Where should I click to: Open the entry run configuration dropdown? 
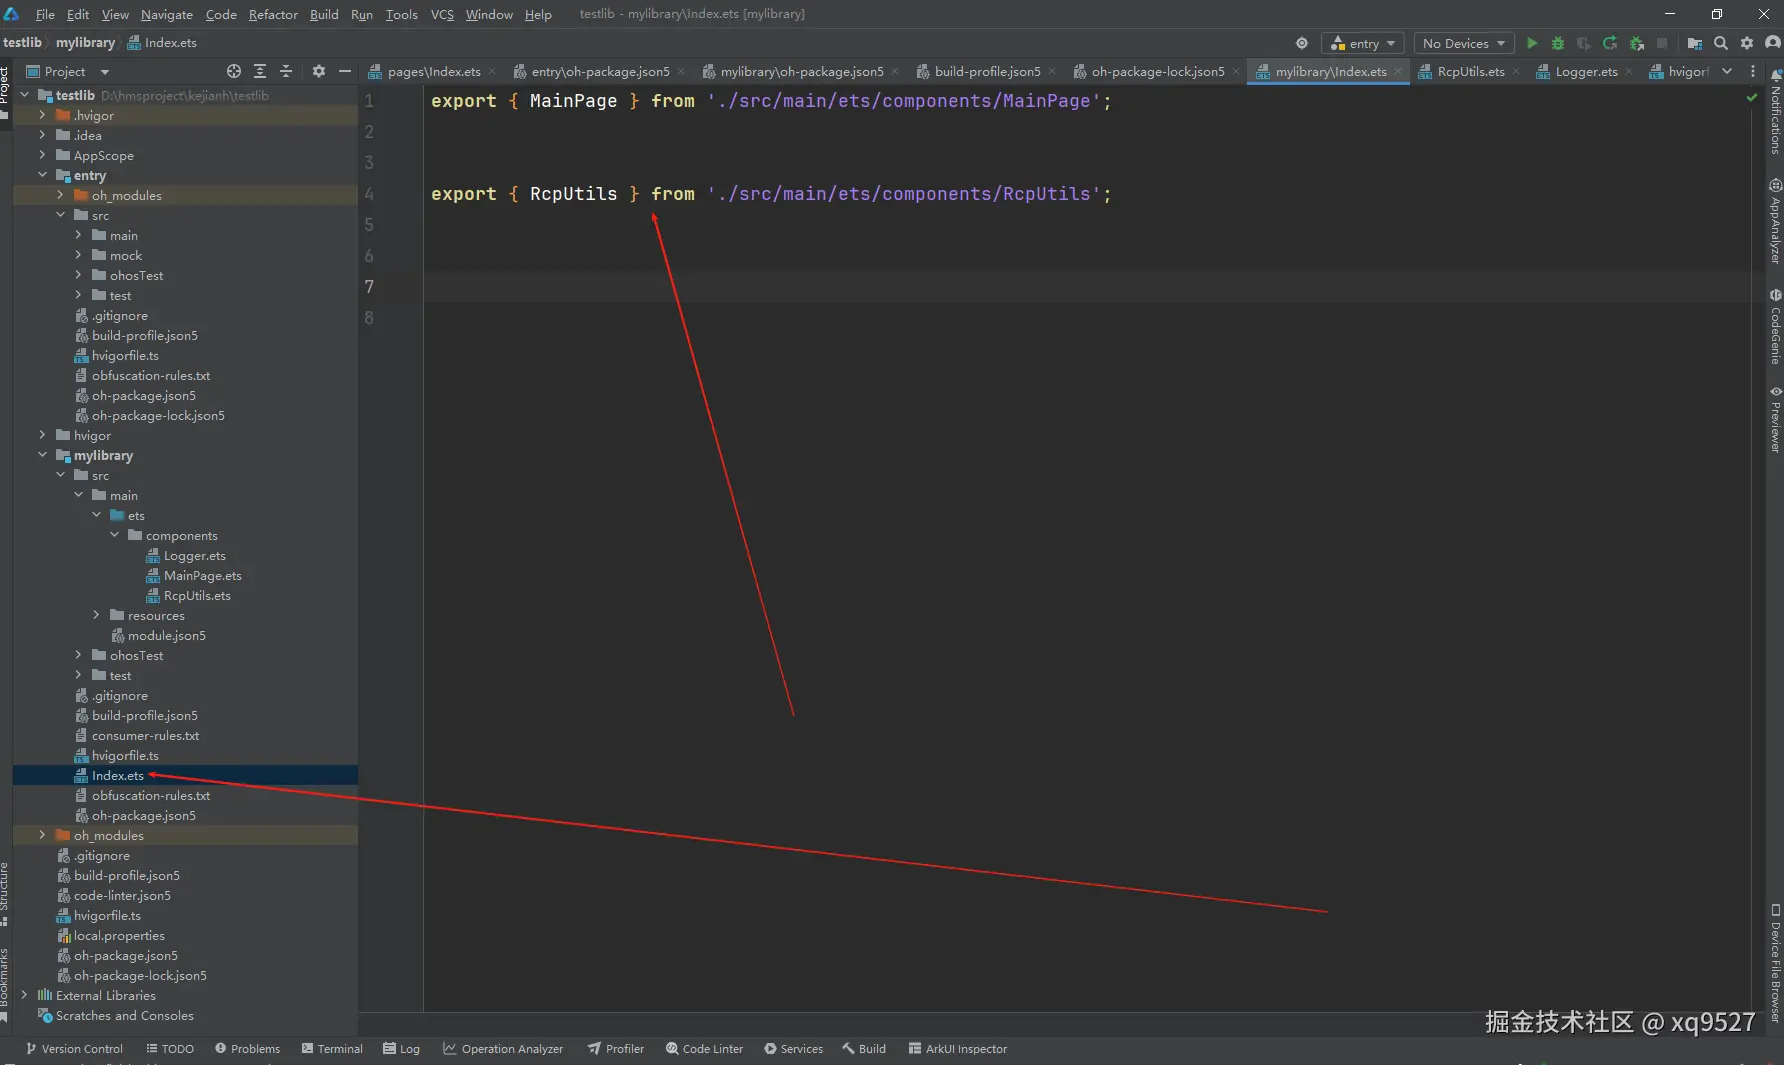1363,43
